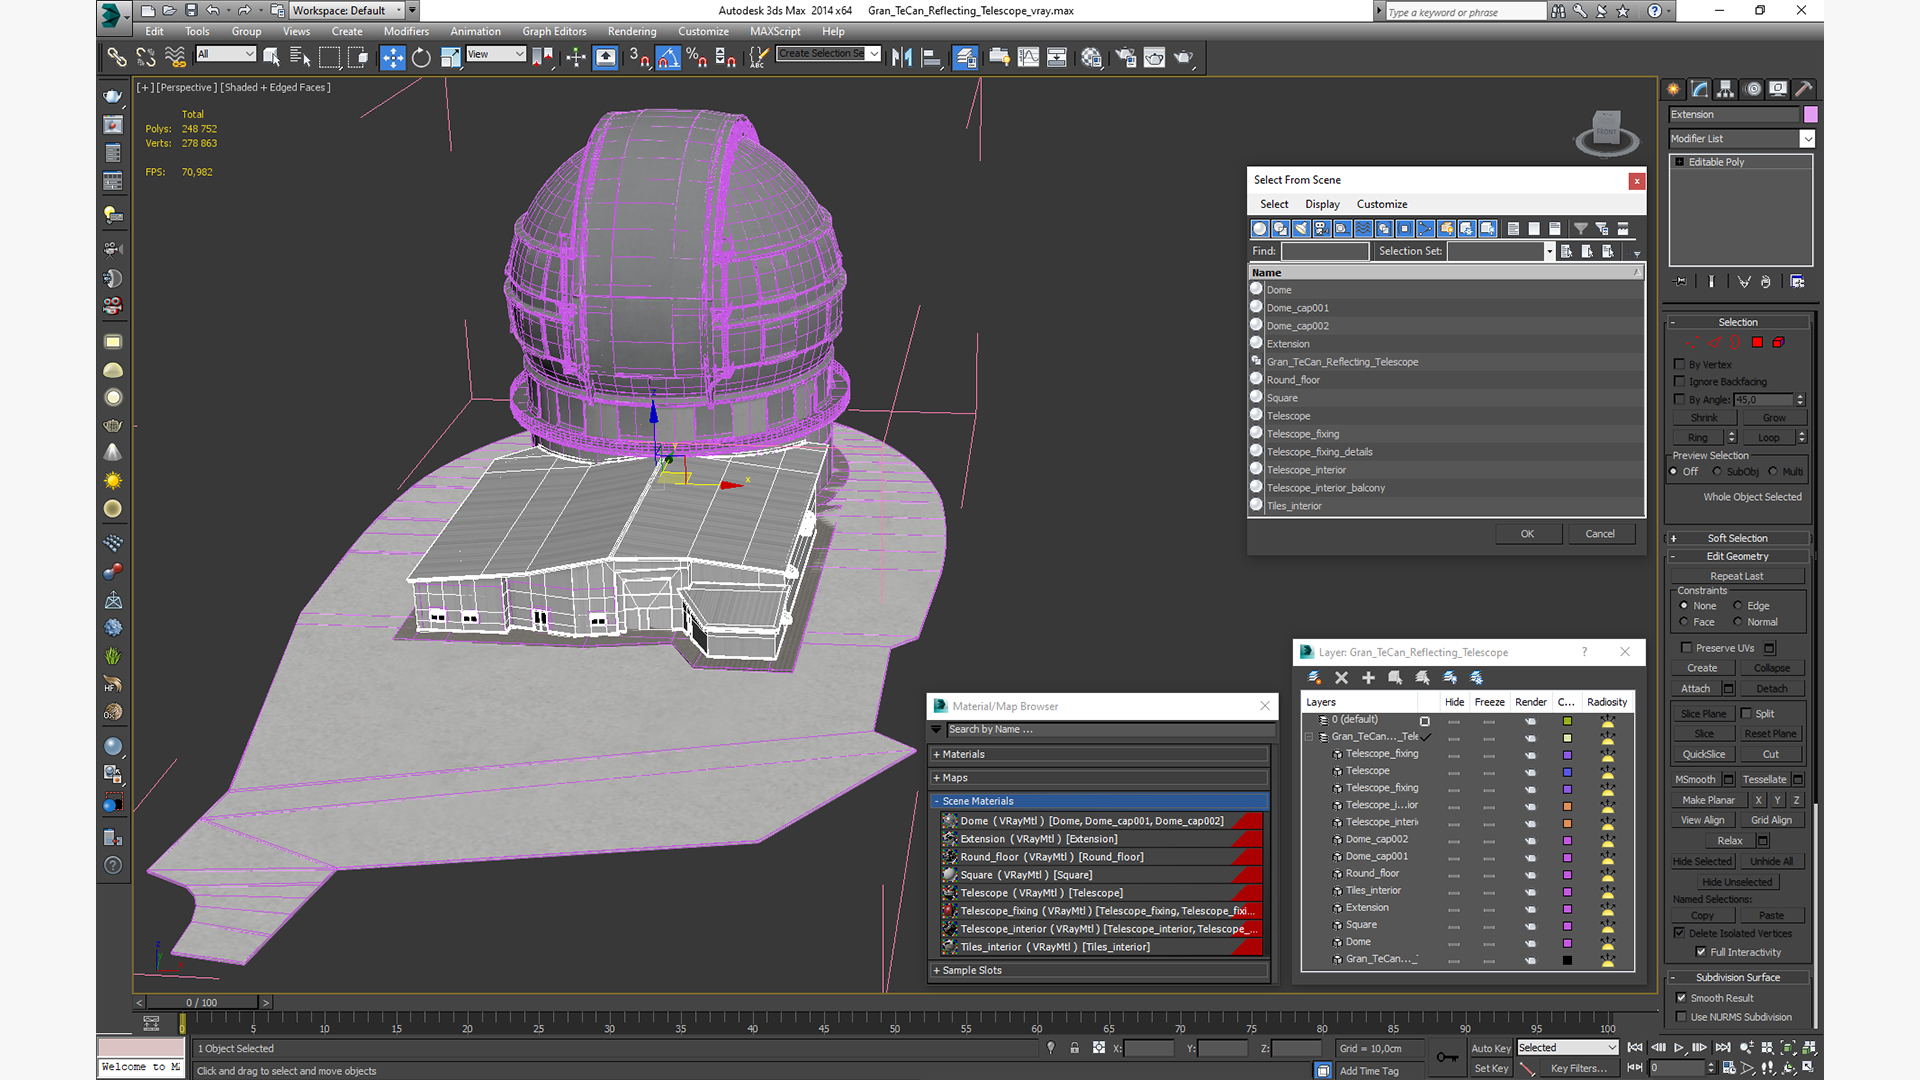Click Cancel button in Select From Scene
This screenshot has width=1920, height=1080.
point(1600,533)
